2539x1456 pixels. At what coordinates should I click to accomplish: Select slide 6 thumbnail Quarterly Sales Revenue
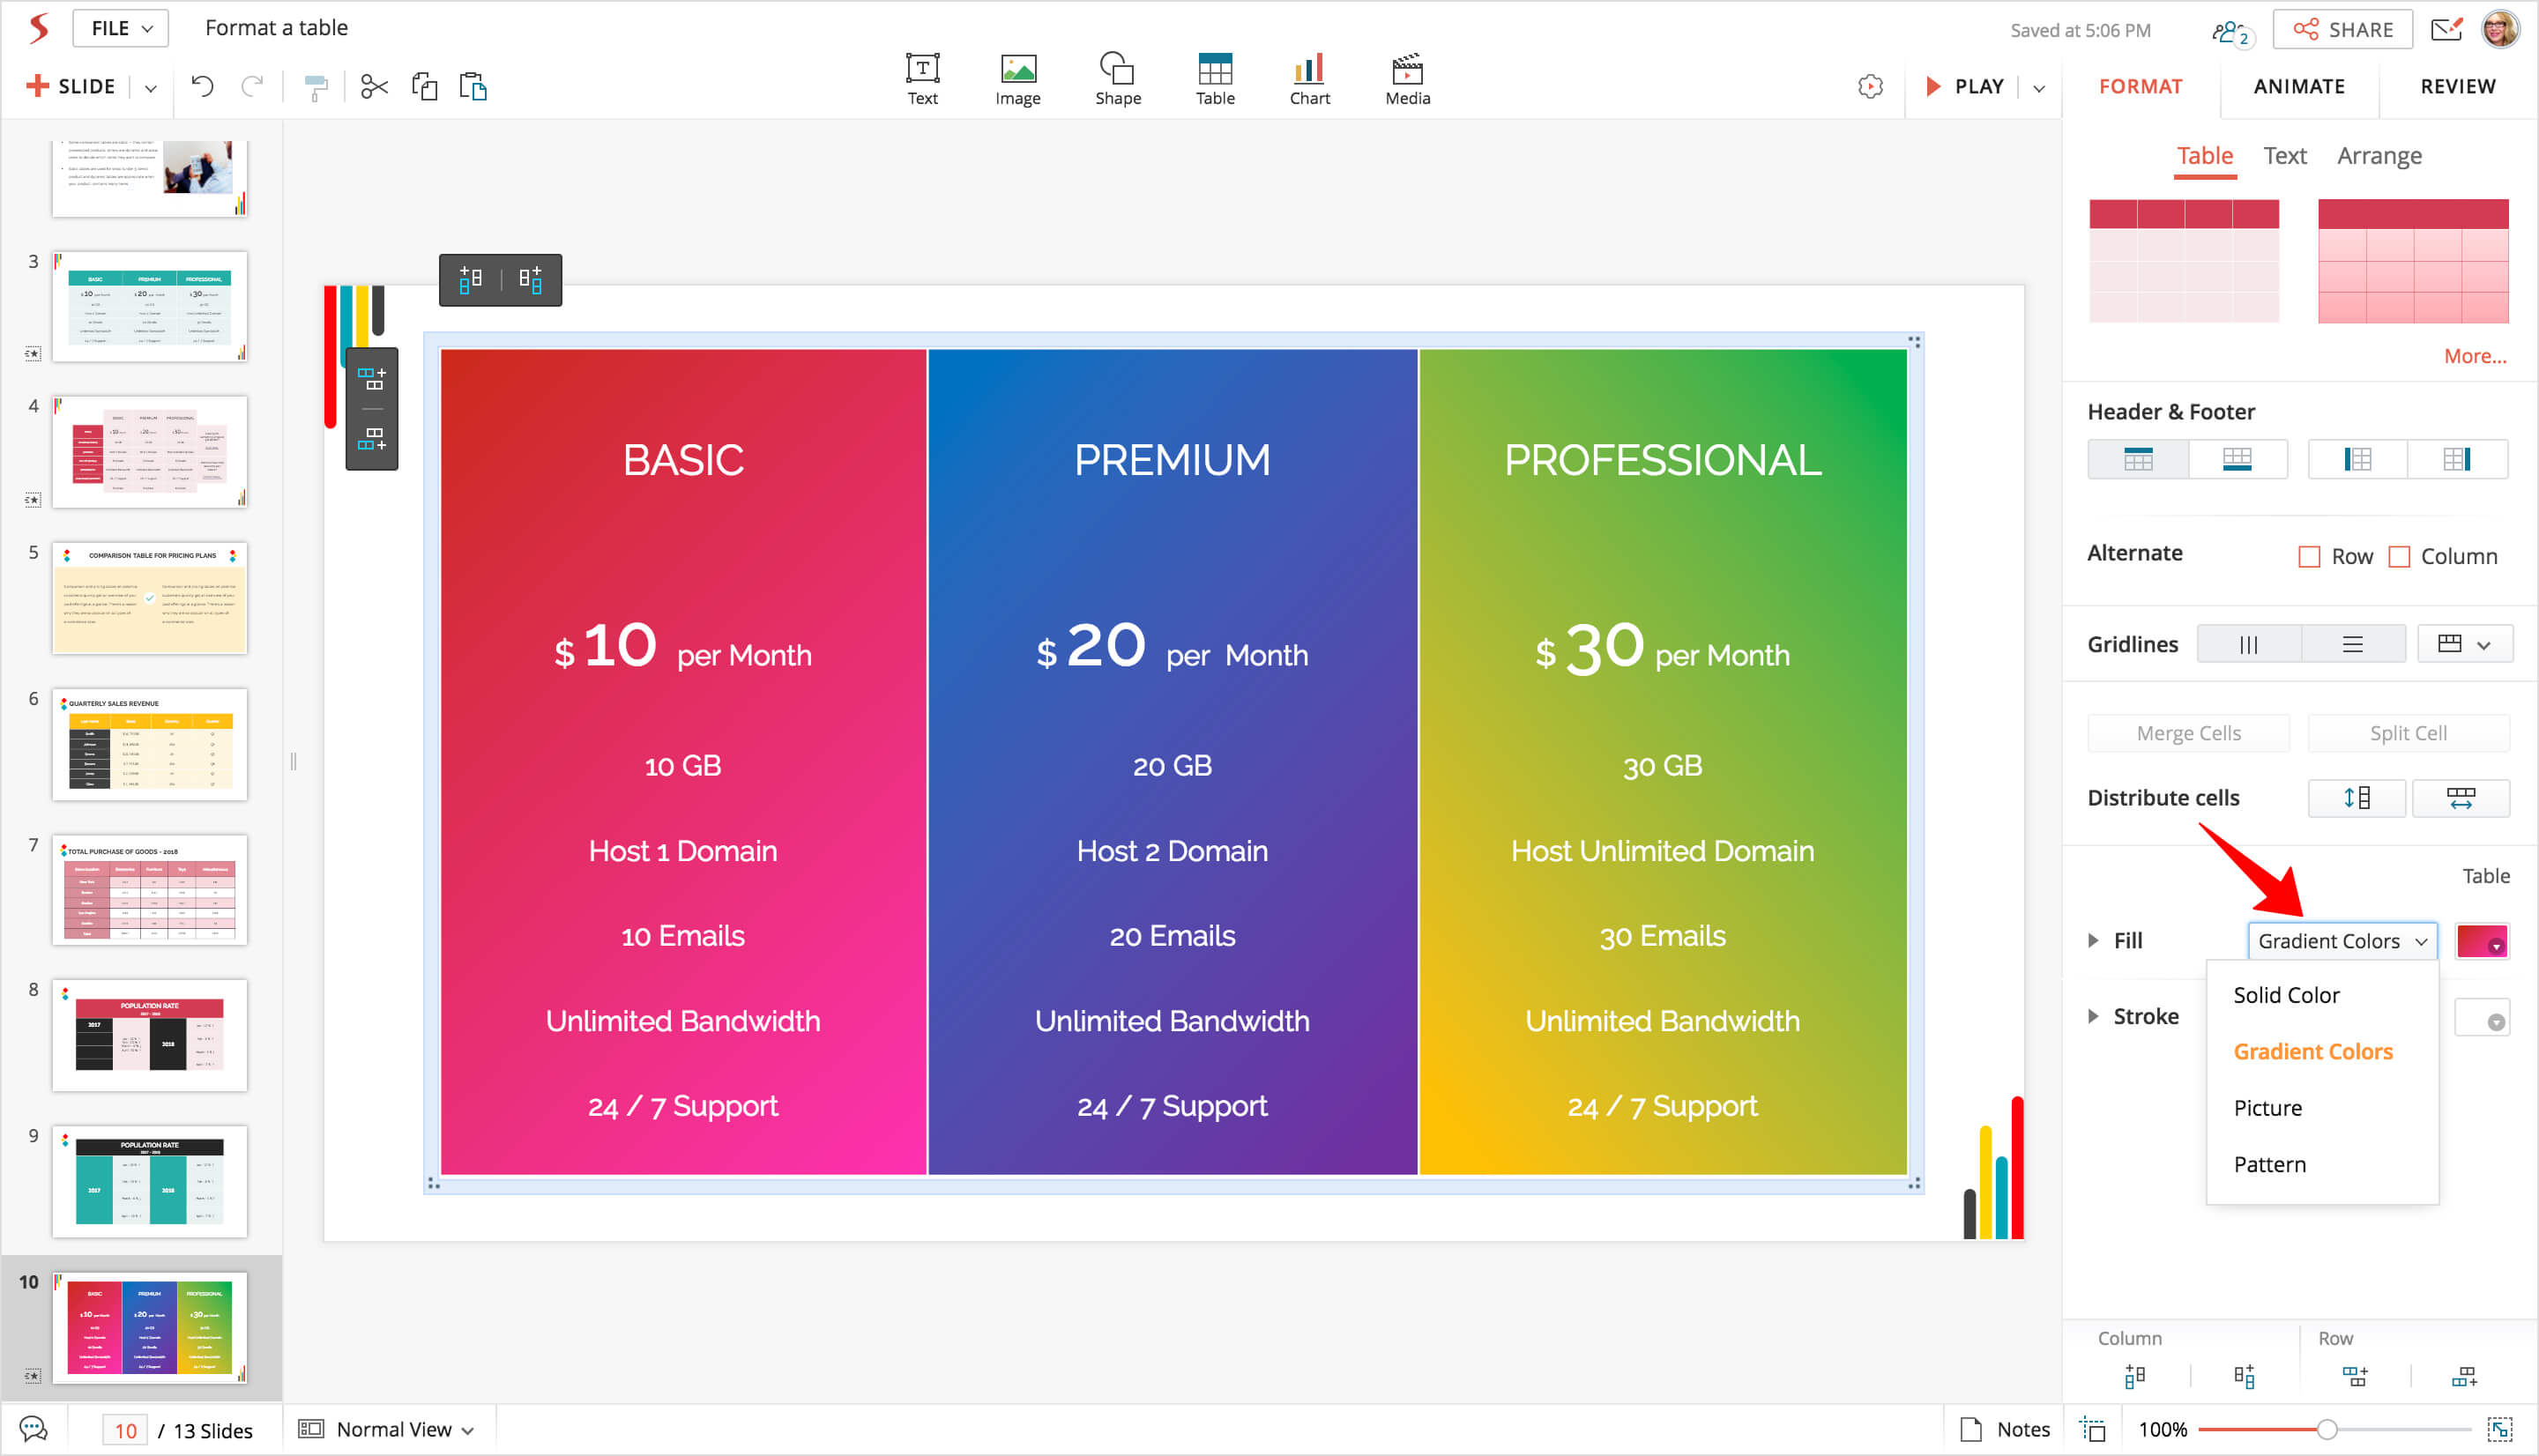(x=150, y=744)
